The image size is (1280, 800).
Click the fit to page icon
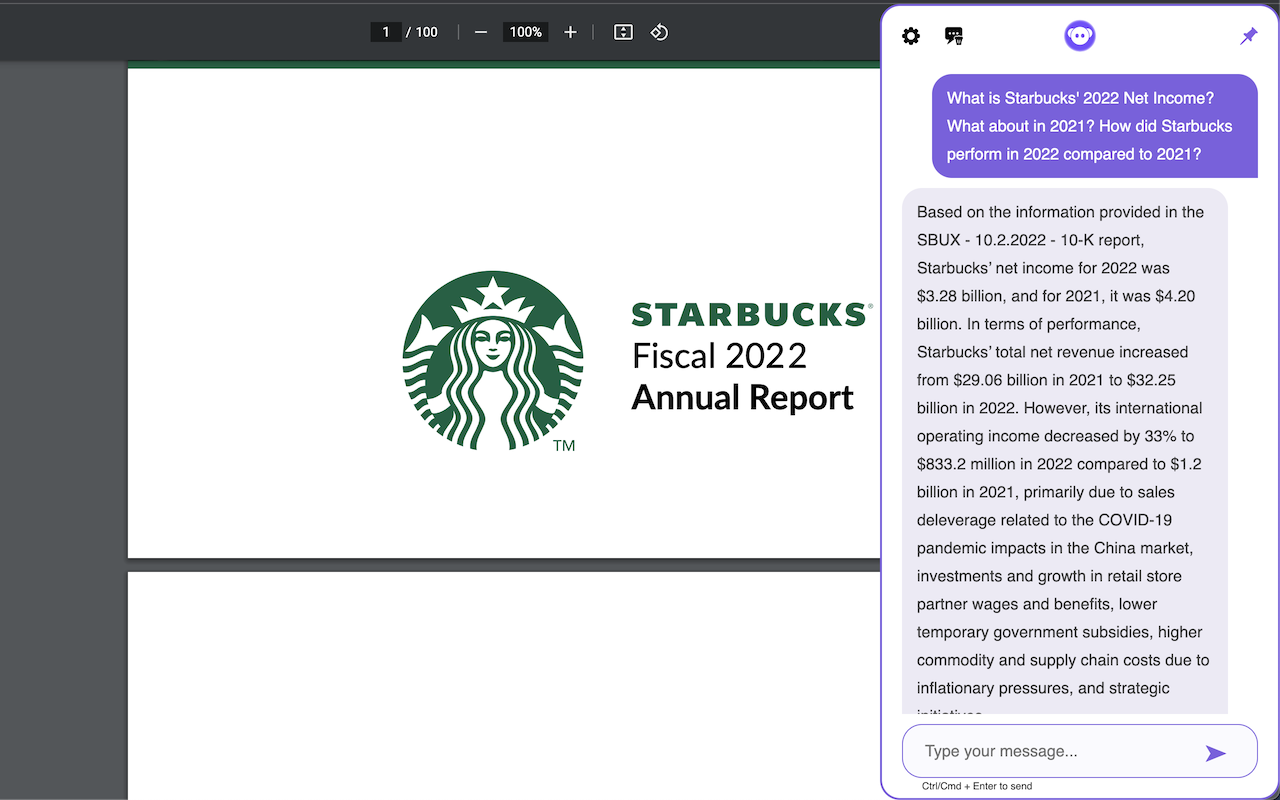coord(623,32)
